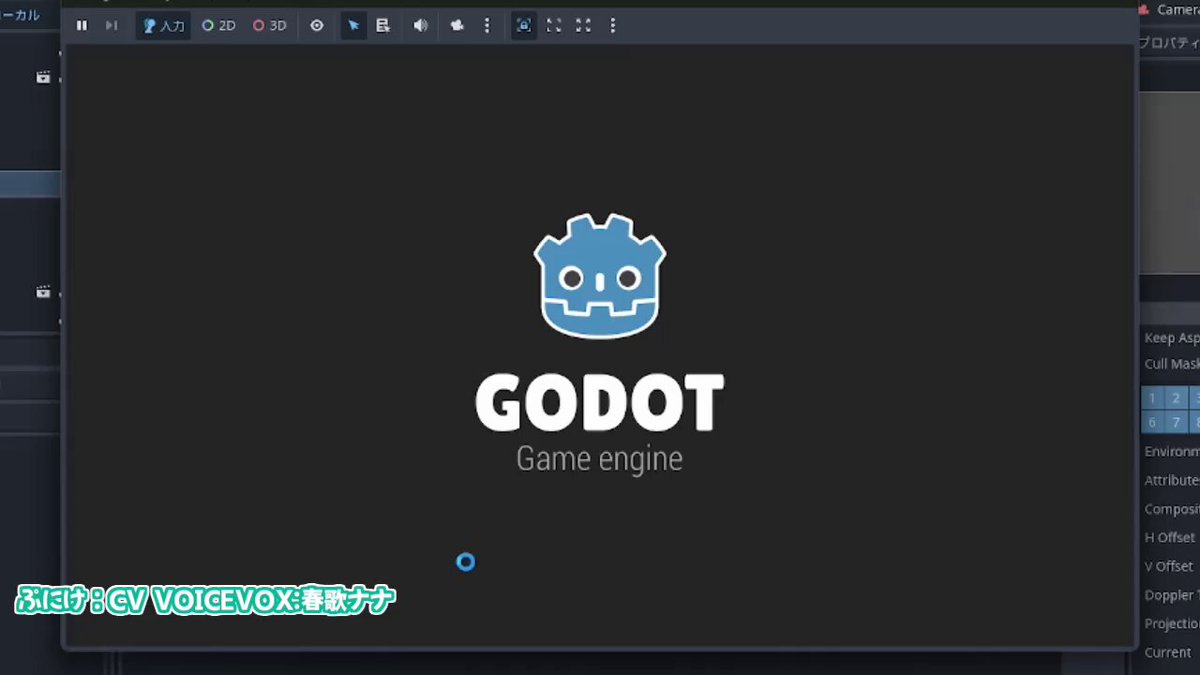Pause the running game
The height and width of the screenshot is (675, 1200).
click(82, 26)
